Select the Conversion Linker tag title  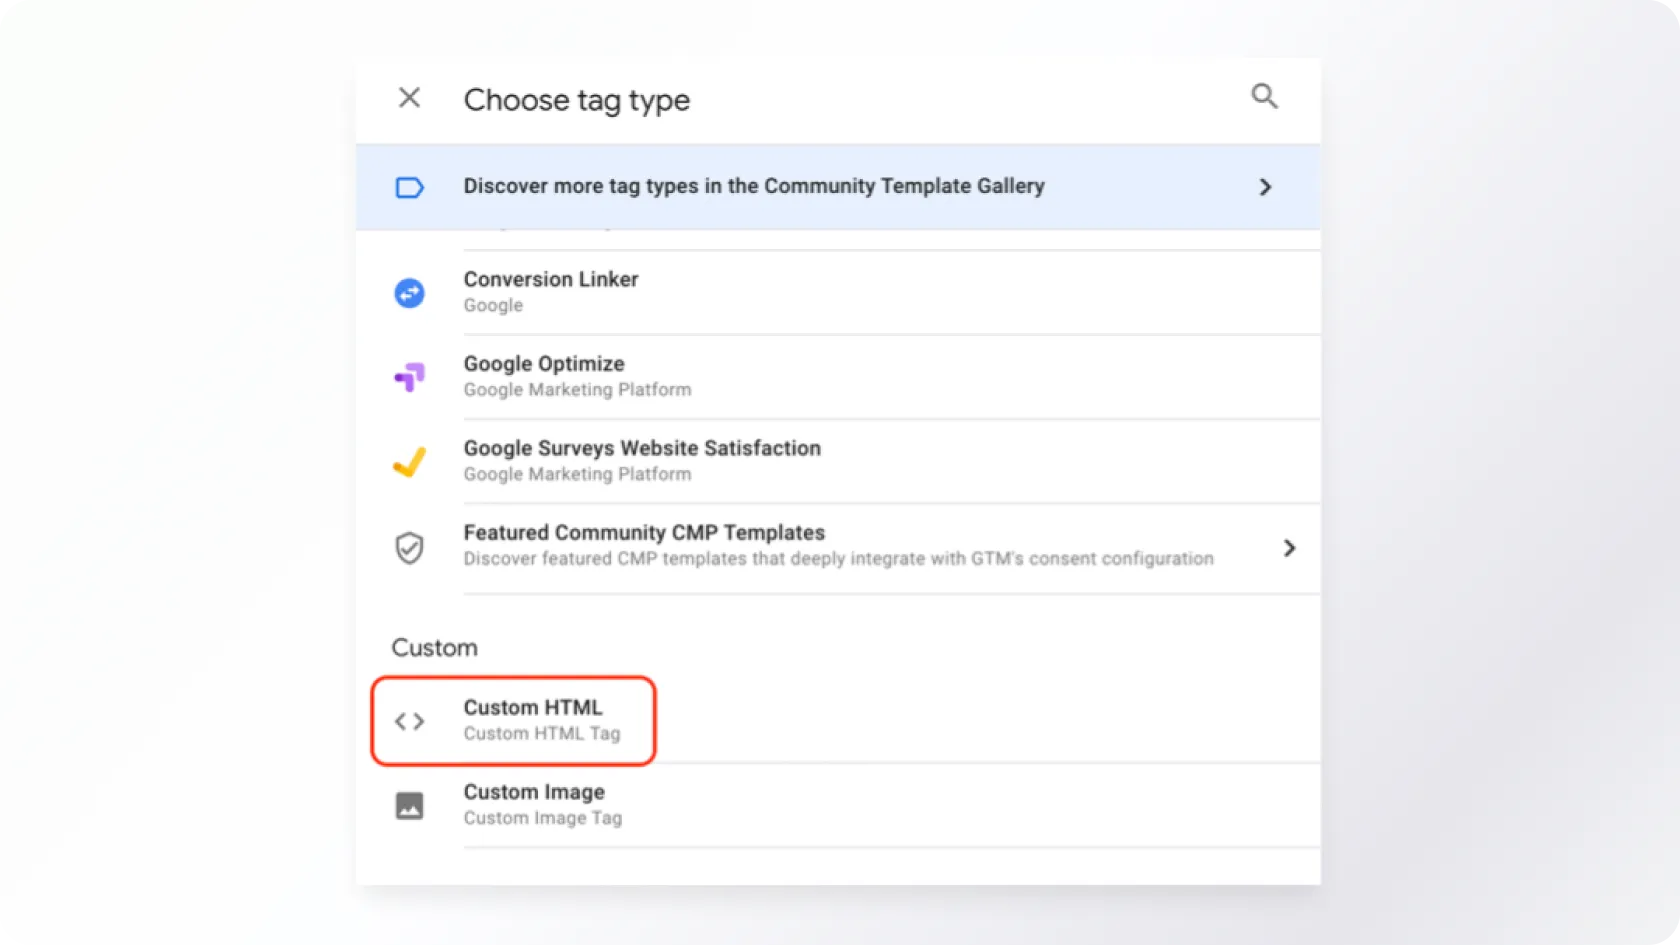tap(550, 280)
